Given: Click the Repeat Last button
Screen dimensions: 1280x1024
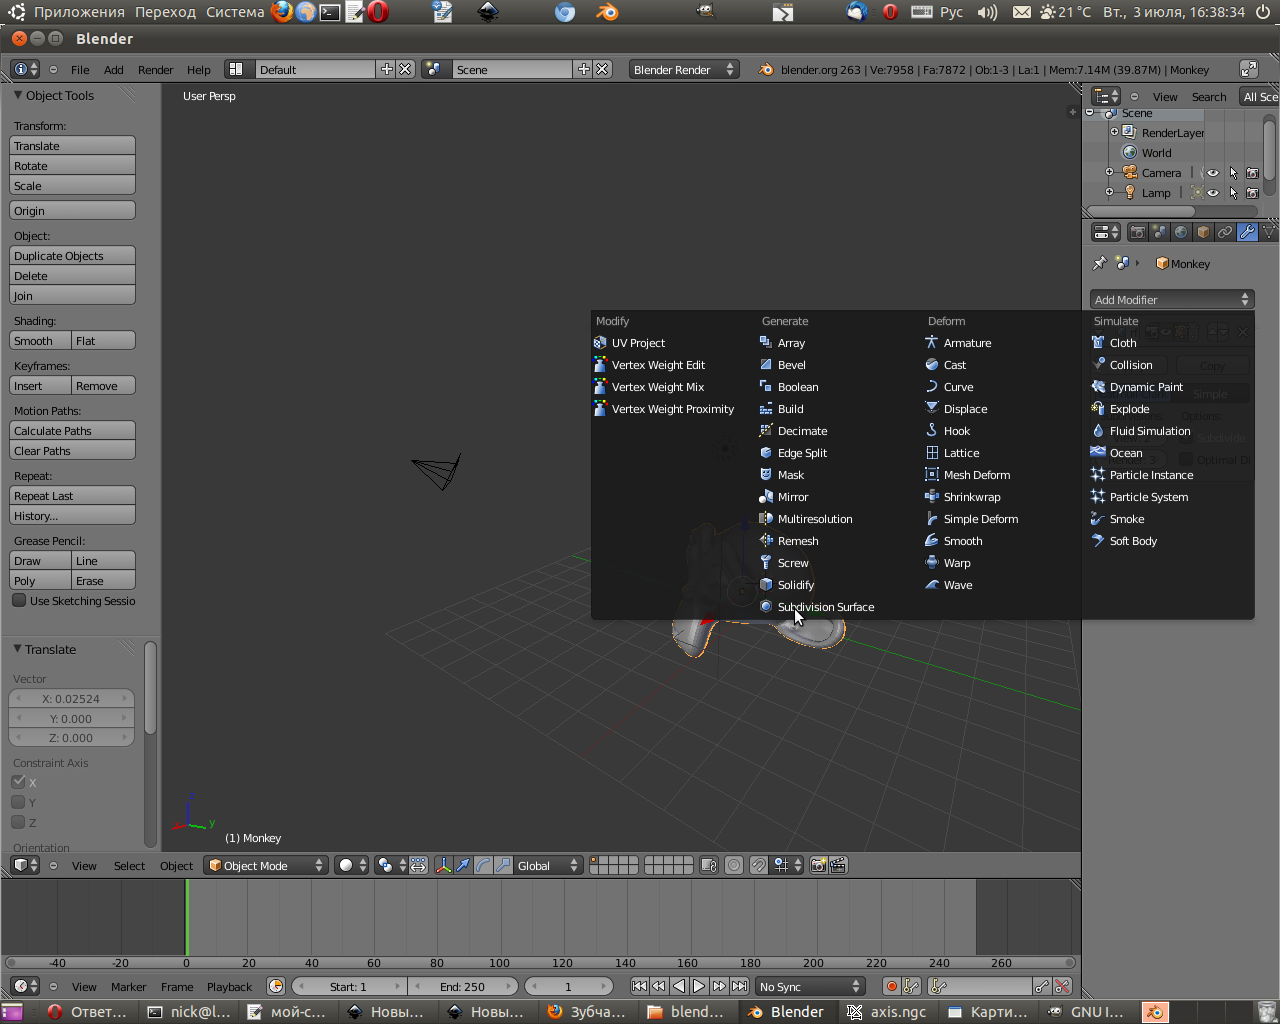Looking at the screenshot, I should tap(72, 495).
